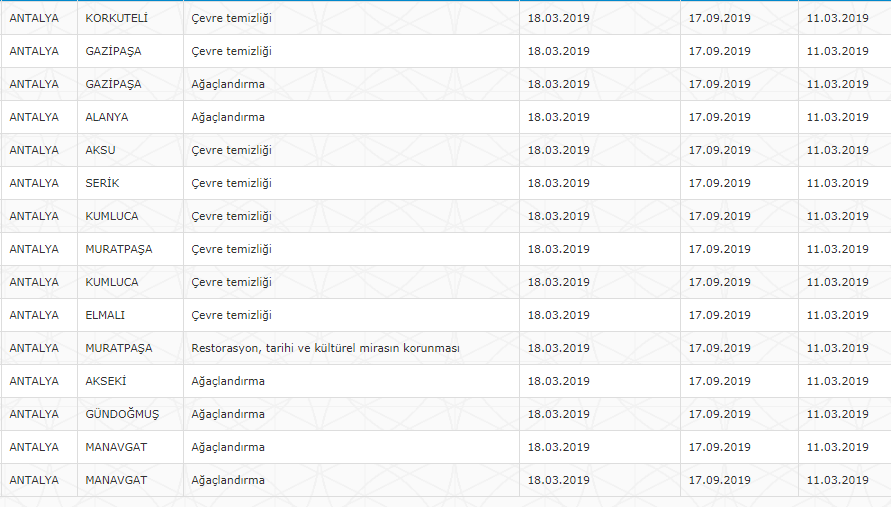Click the KORKUTELİ district cell
Image resolution: width=891 pixels, height=507 pixels.
pyautogui.click(x=116, y=18)
